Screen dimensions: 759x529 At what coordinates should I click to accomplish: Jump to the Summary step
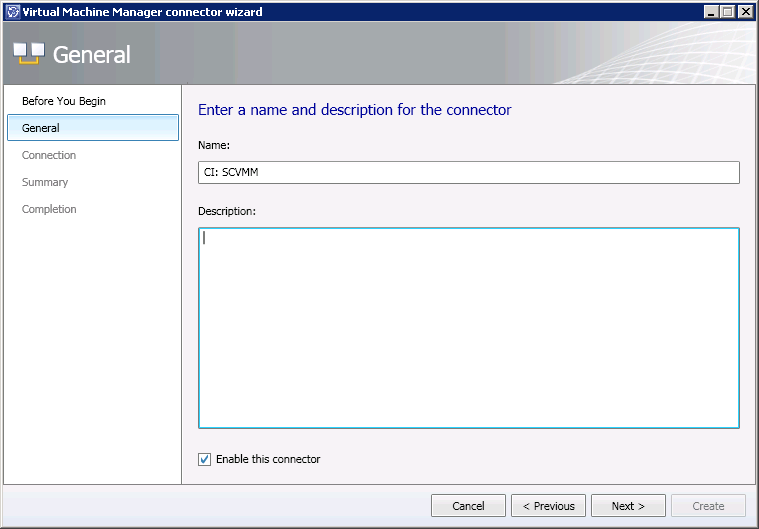pos(45,182)
